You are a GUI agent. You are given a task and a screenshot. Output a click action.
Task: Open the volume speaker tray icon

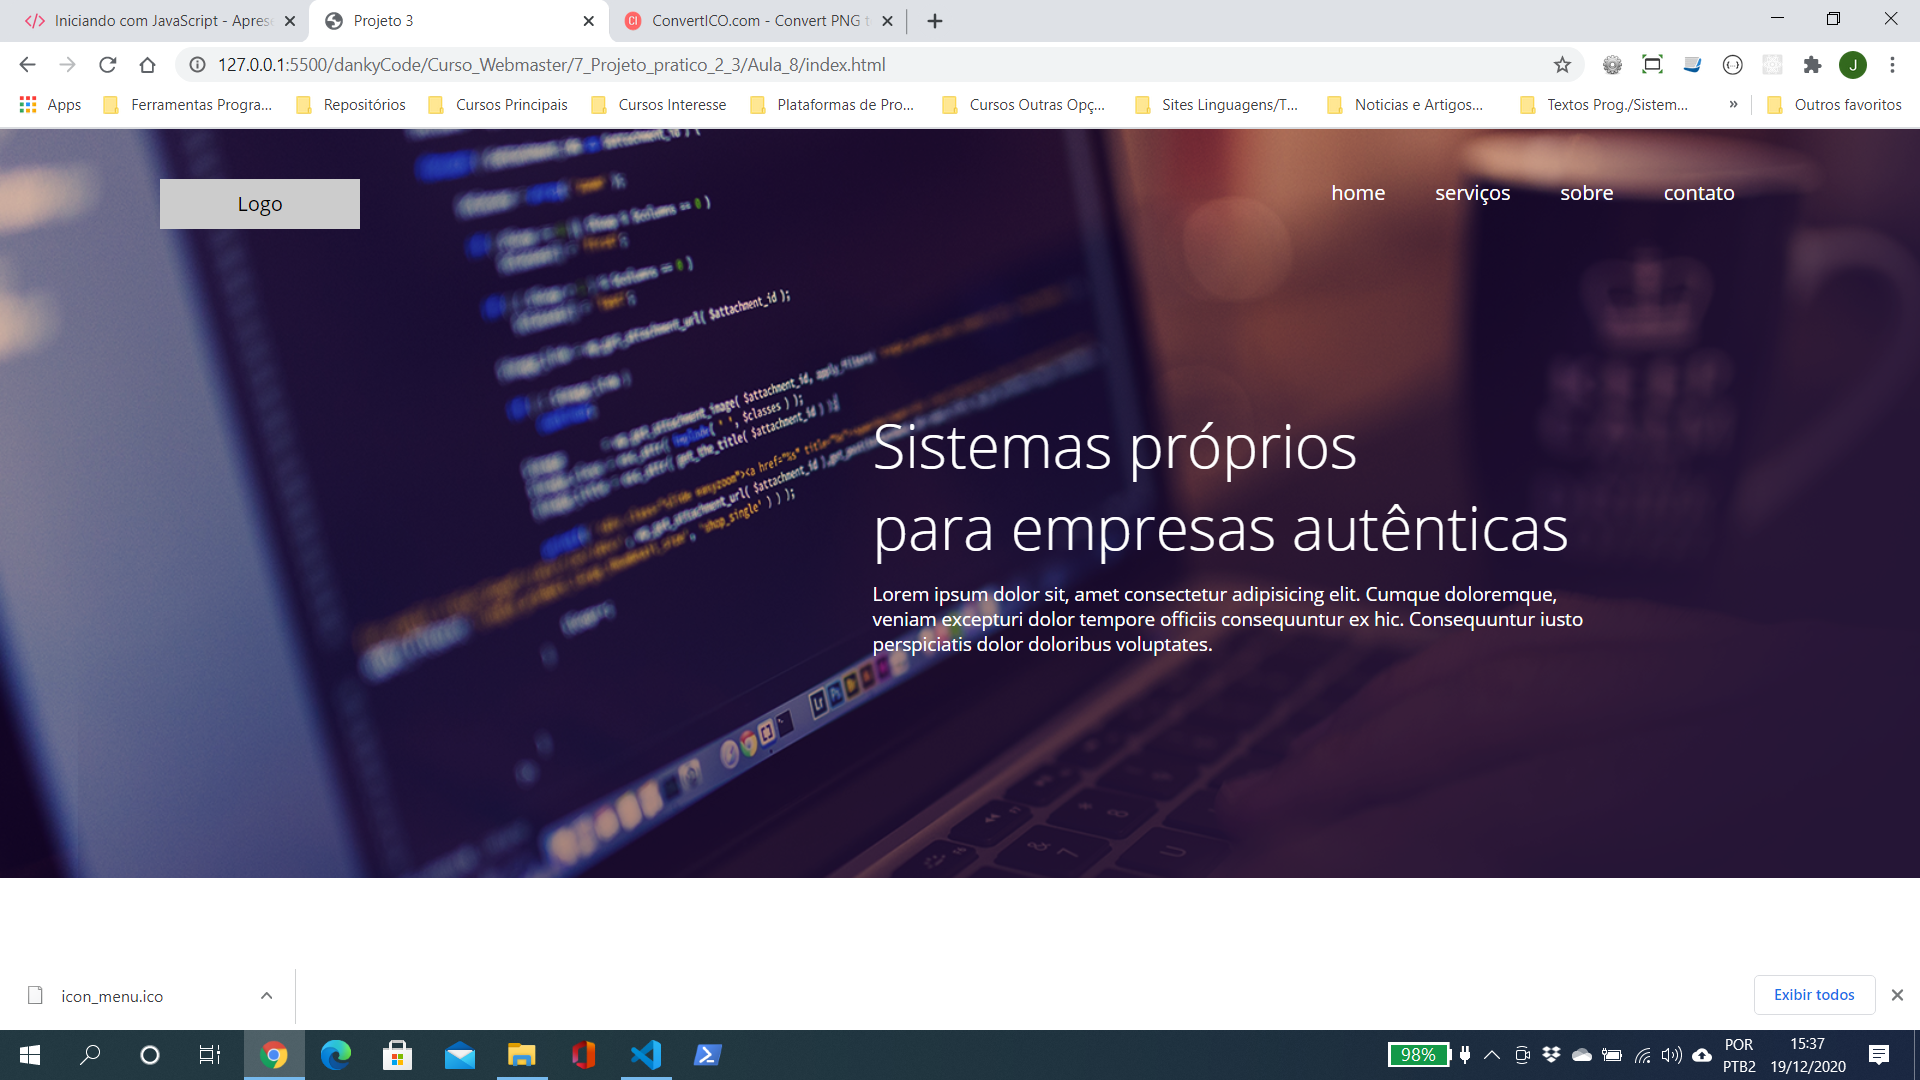coord(1671,1055)
